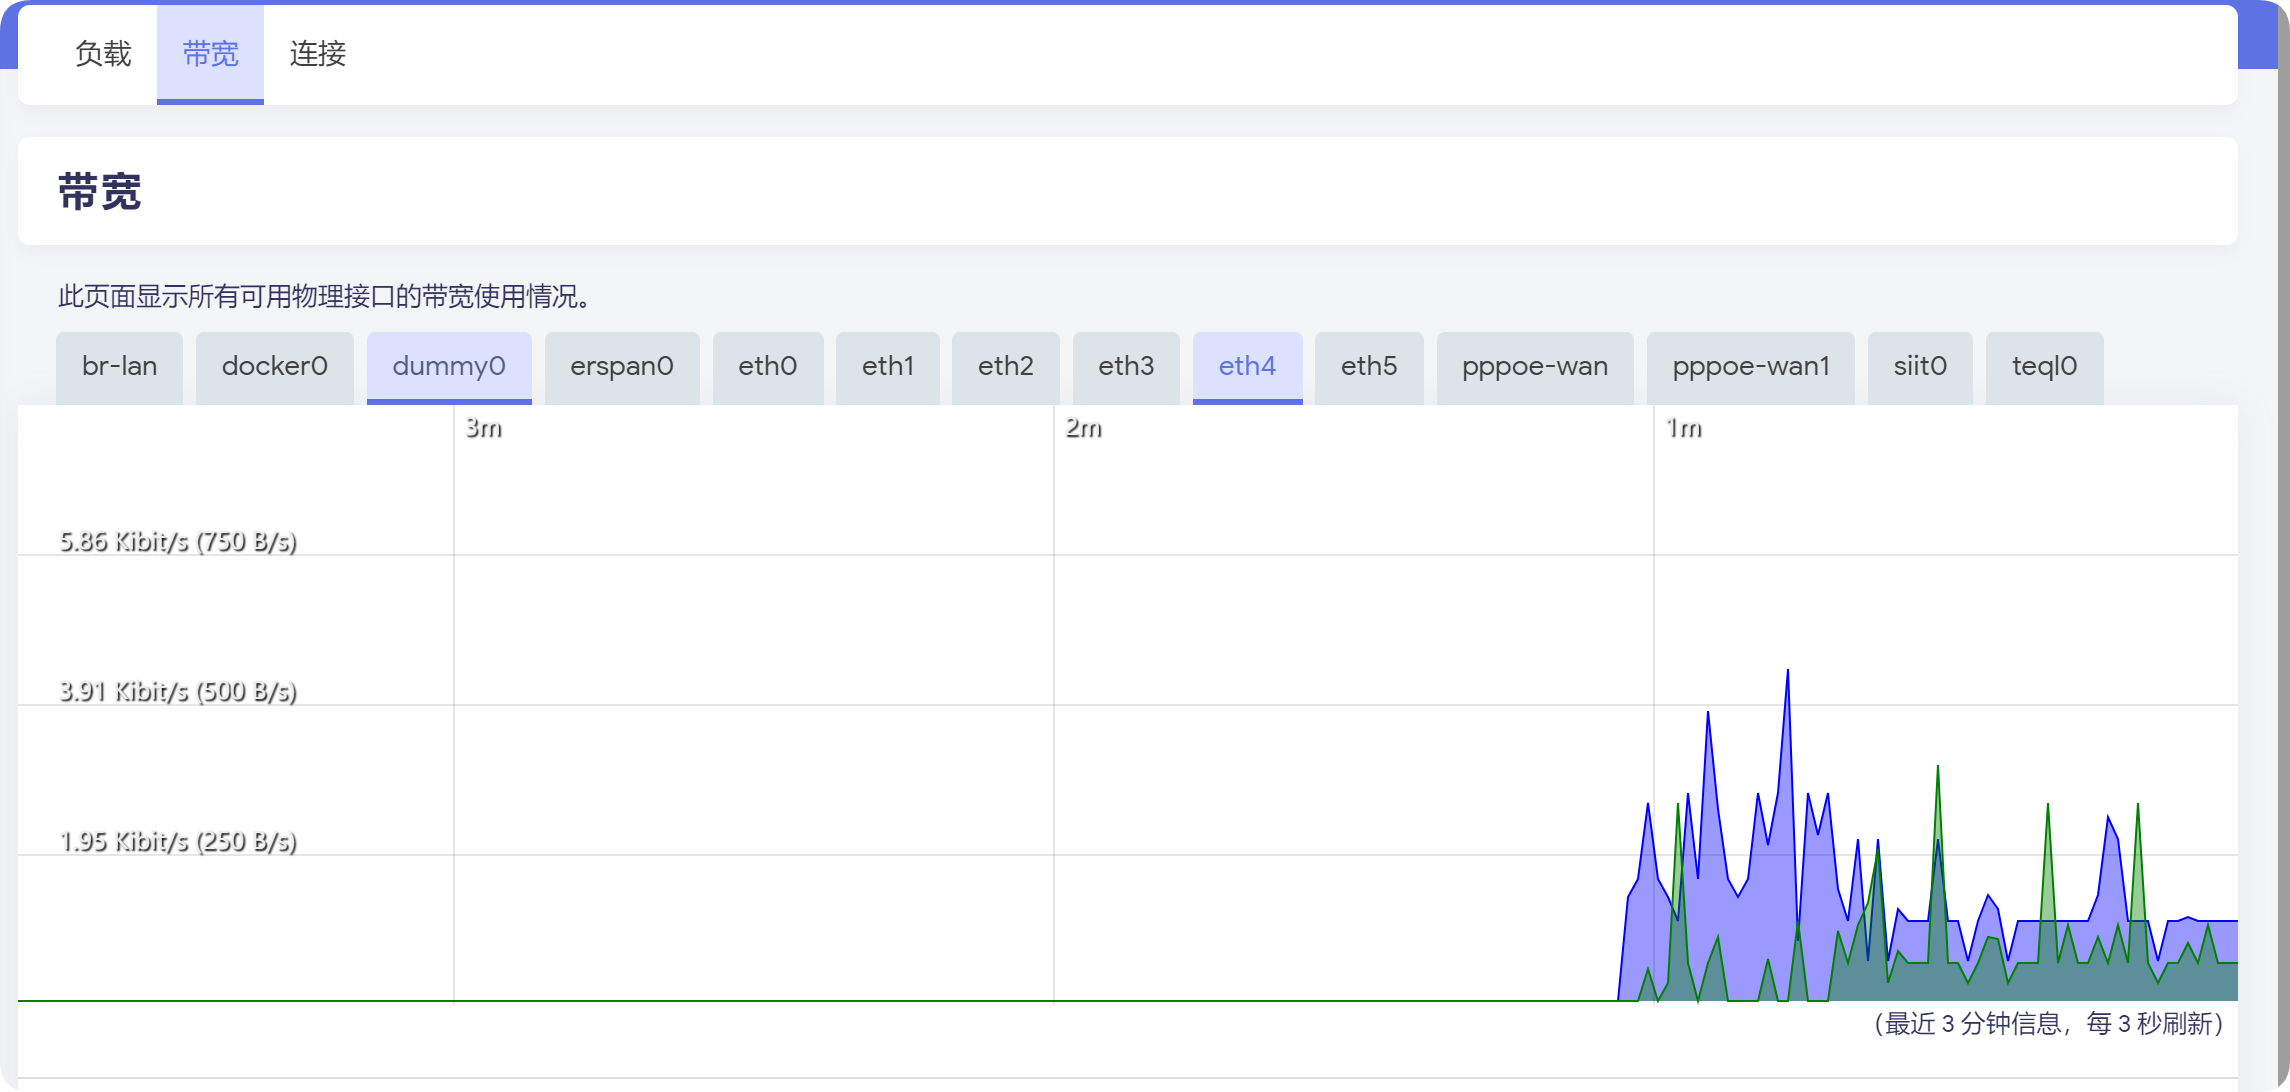Switch to eth5 interface tab

pos(1368,367)
